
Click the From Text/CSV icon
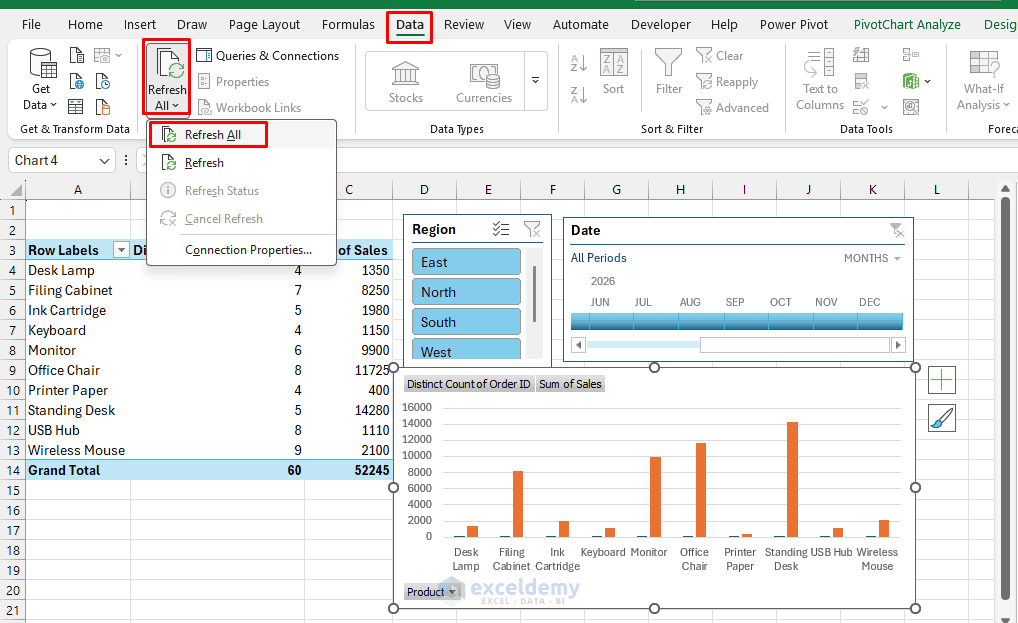pyautogui.click(x=77, y=56)
